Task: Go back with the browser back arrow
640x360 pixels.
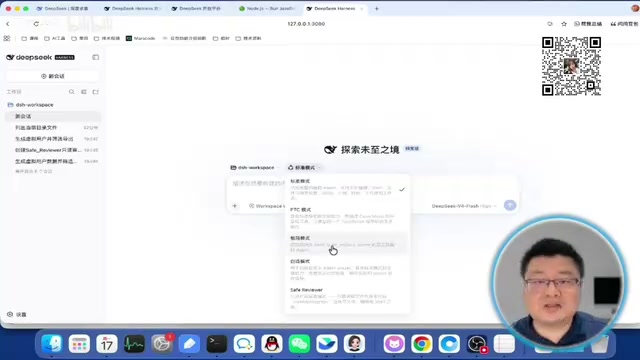Action: (x=8, y=24)
